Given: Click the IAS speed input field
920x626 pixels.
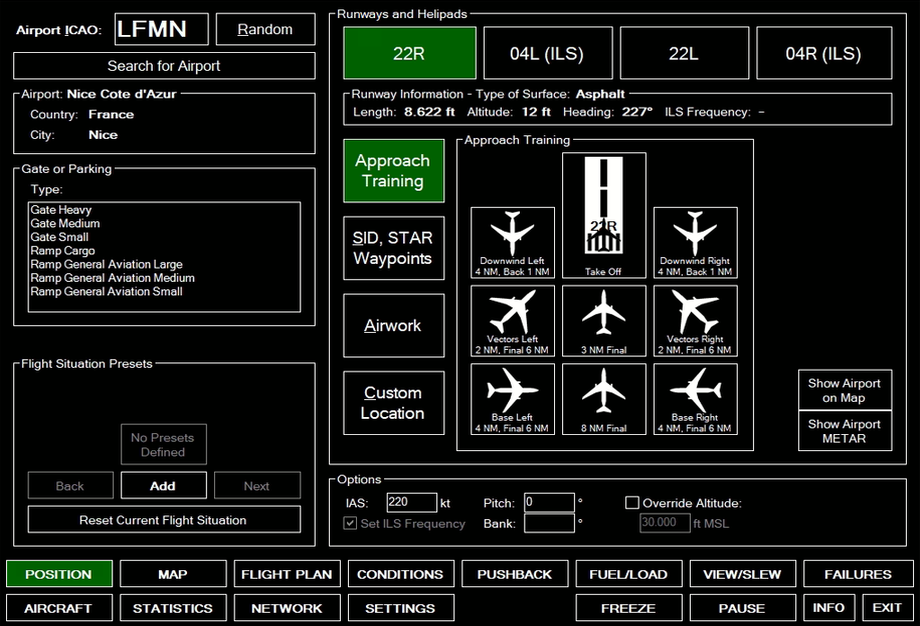Looking at the screenshot, I should 411,502.
